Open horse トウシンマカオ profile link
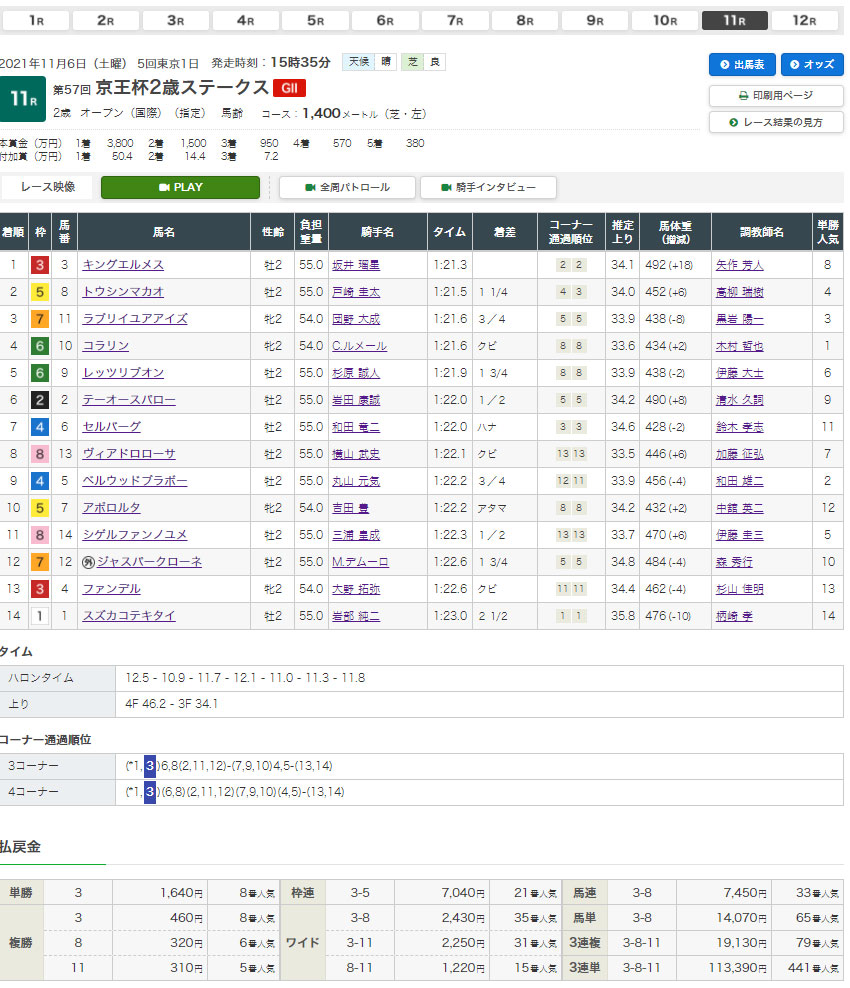This screenshot has width=850, height=988. click(122, 292)
